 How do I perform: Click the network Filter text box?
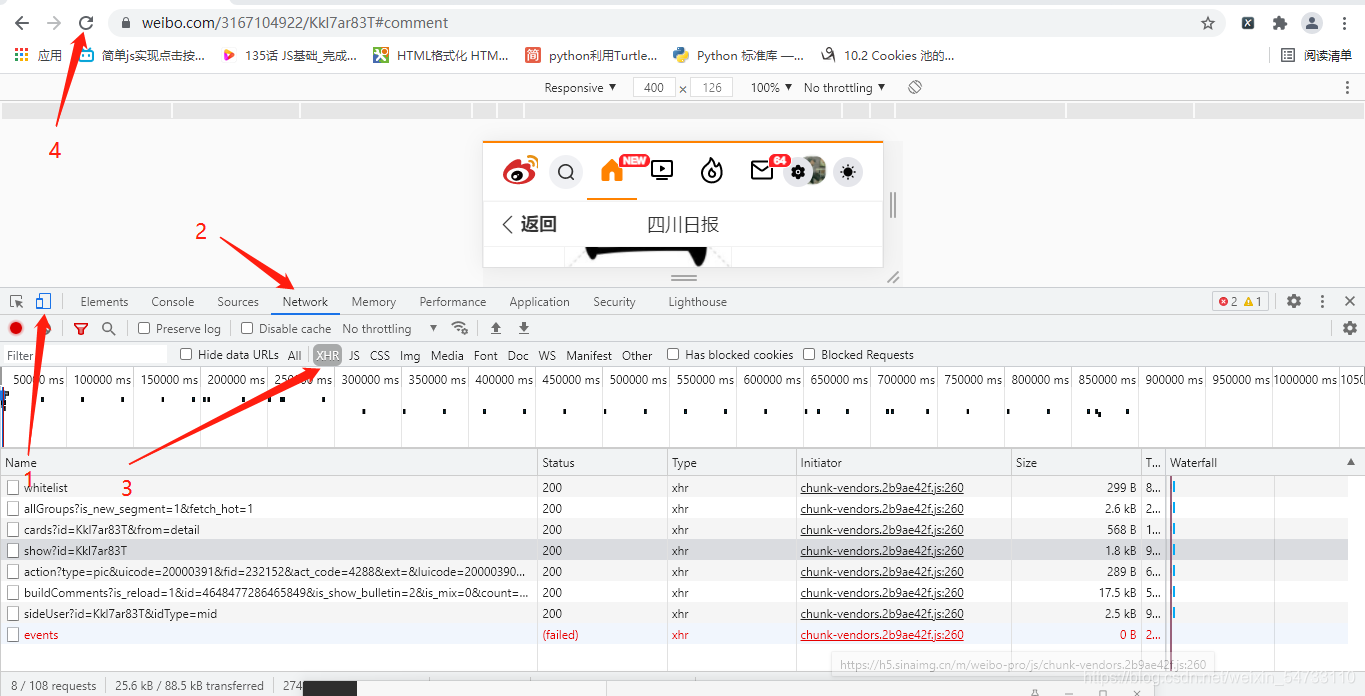click(85, 355)
